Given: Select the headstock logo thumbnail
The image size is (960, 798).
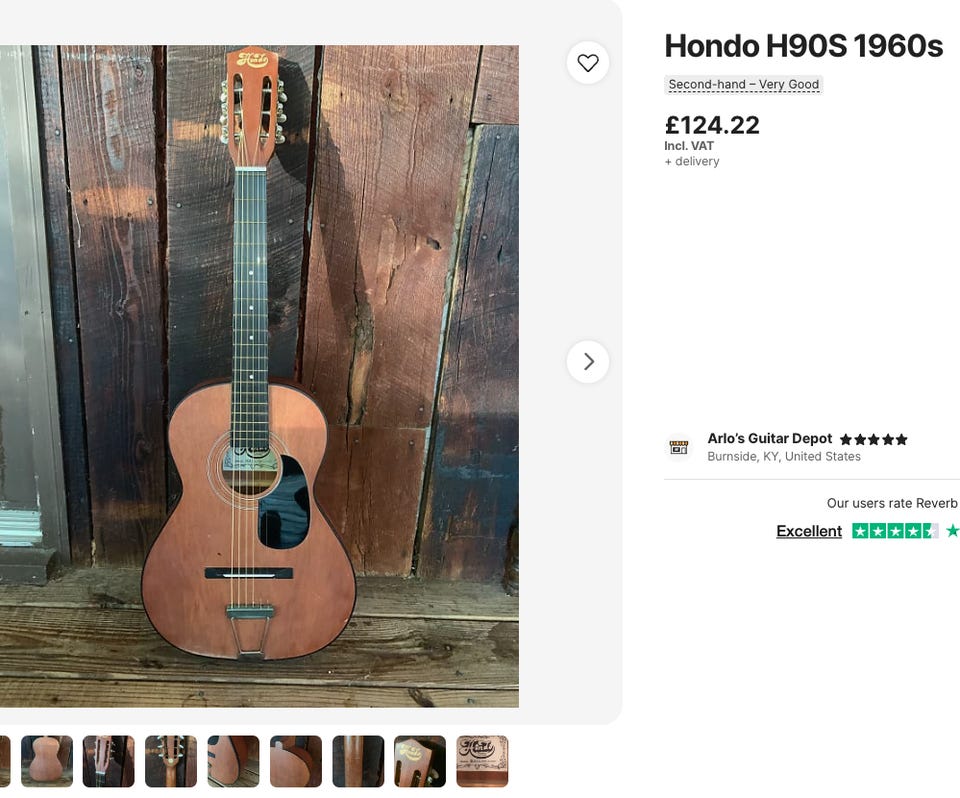Looking at the screenshot, I should (x=420, y=761).
